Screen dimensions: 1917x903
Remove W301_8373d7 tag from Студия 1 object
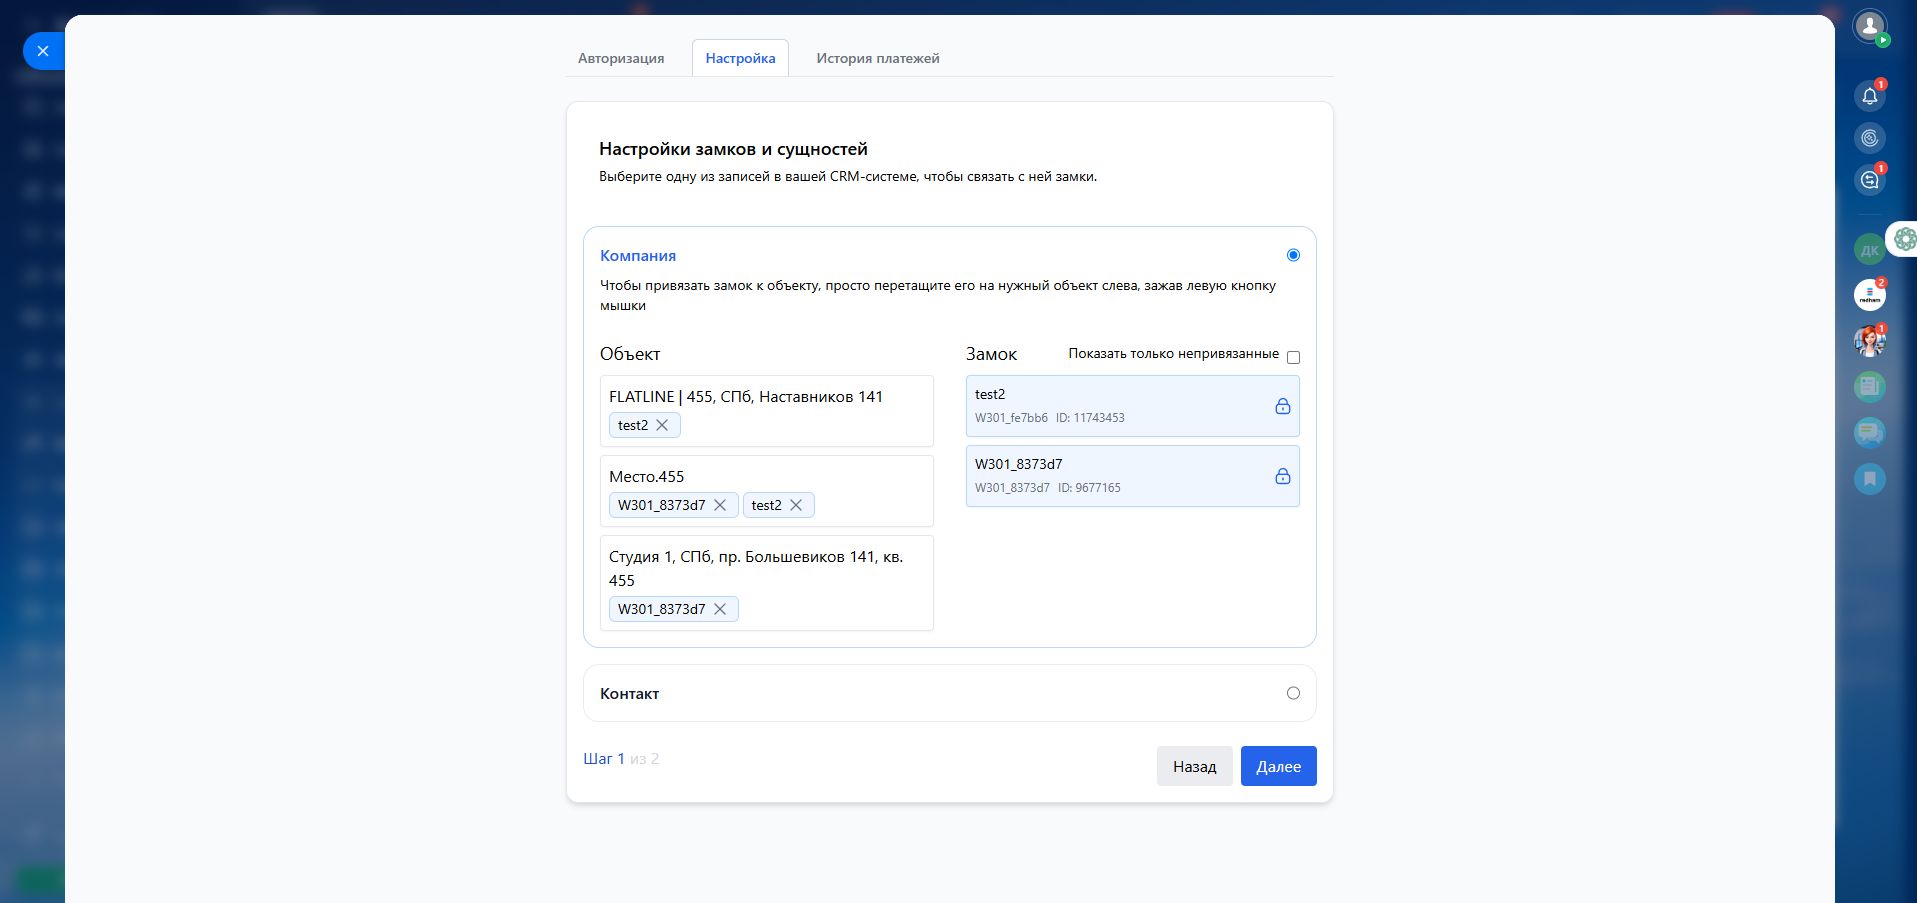pyautogui.click(x=720, y=609)
